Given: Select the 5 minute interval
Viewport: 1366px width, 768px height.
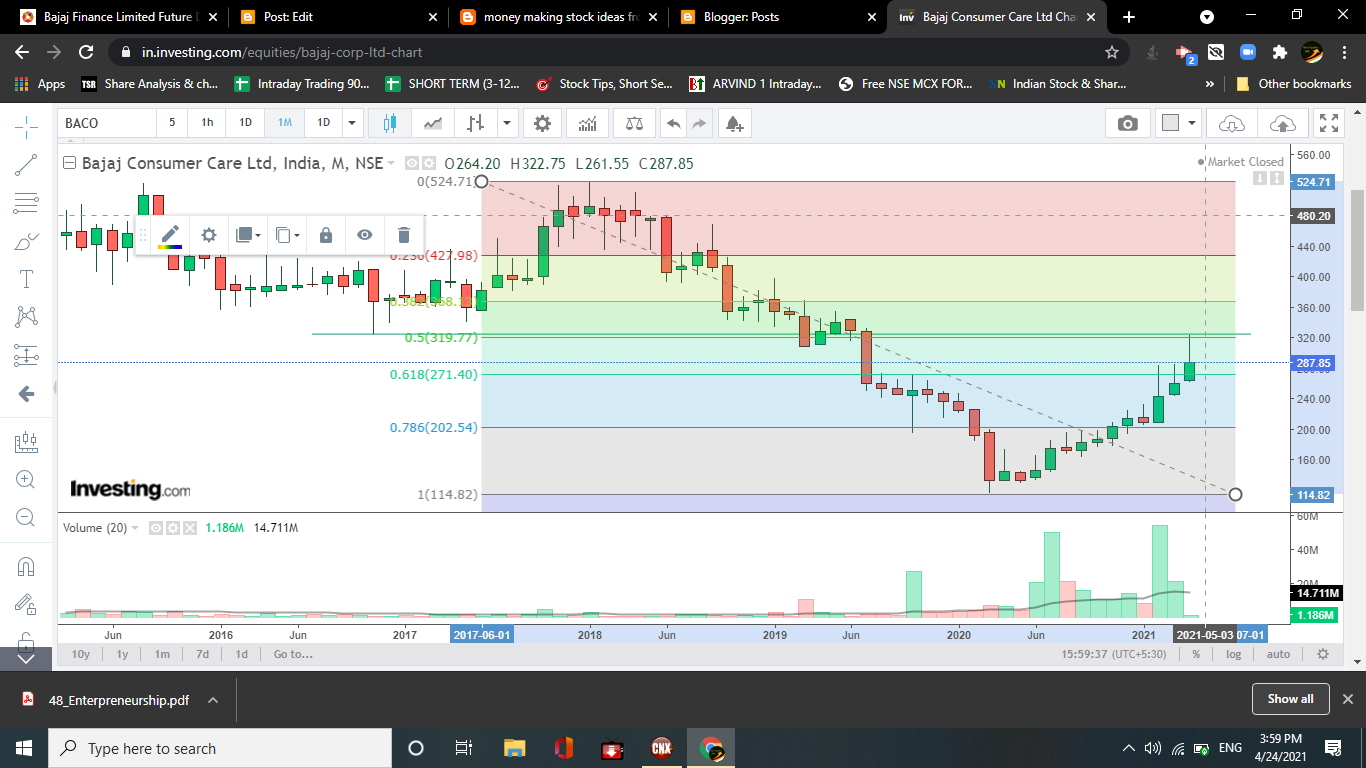Looking at the screenshot, I should coord(172,123).
